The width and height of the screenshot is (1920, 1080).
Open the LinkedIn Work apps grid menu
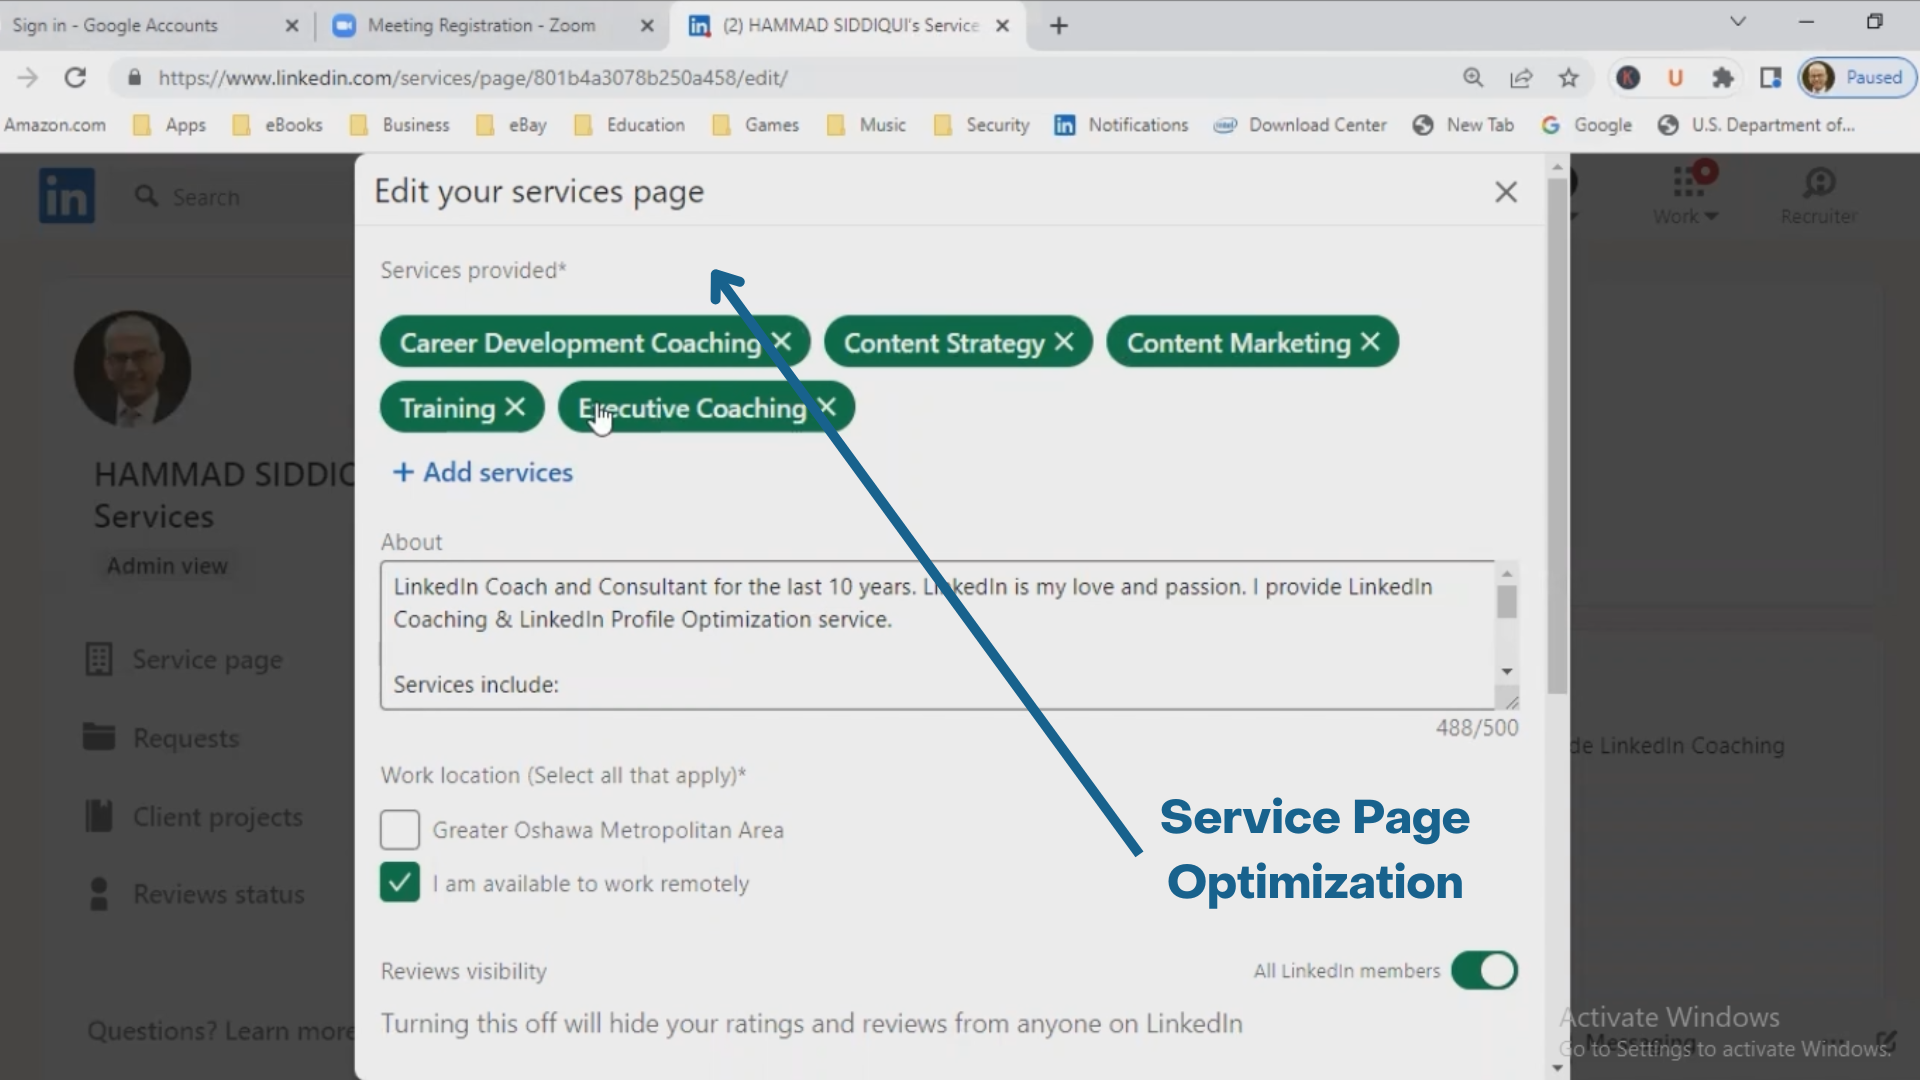coord(1686,196)
